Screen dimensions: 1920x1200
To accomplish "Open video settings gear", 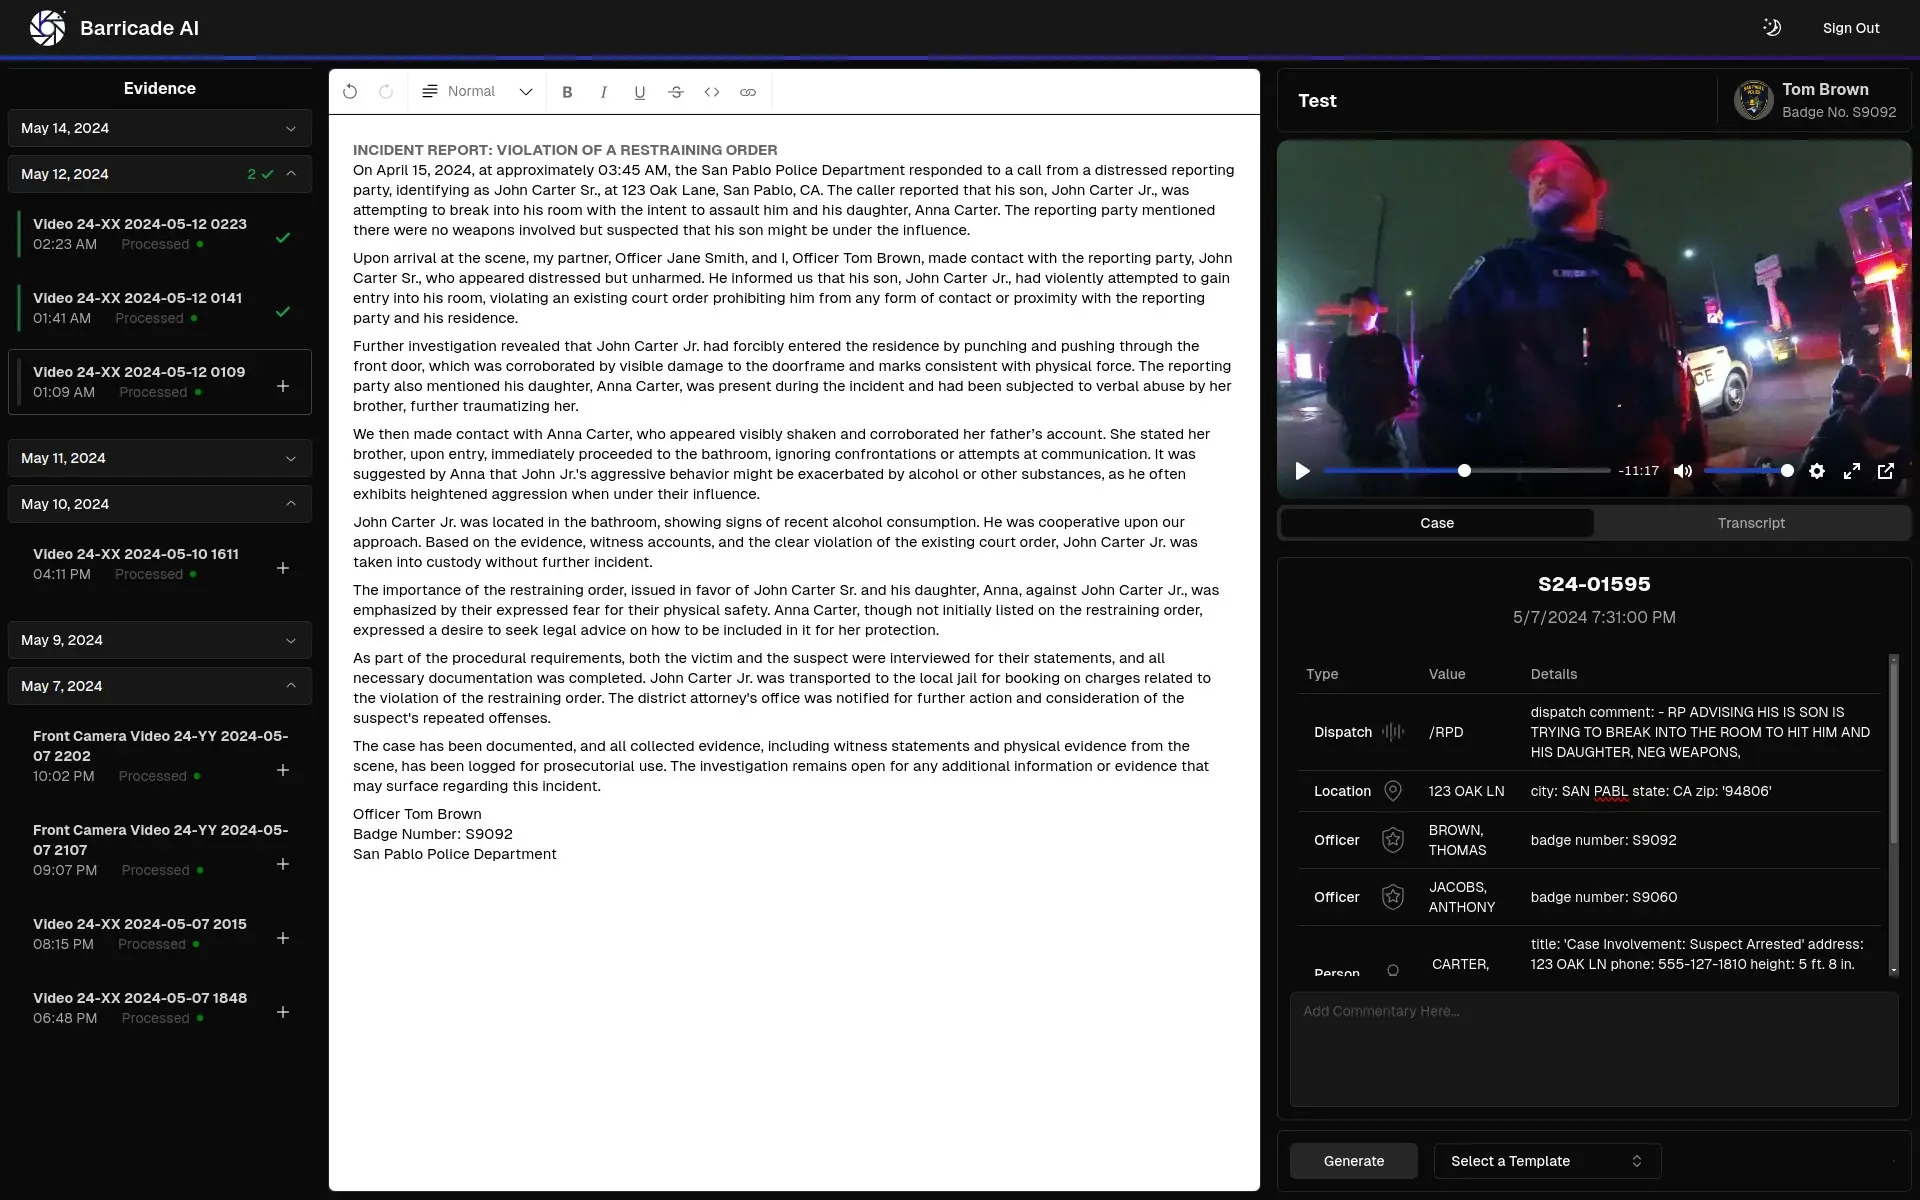I will tap(1817, 471).
